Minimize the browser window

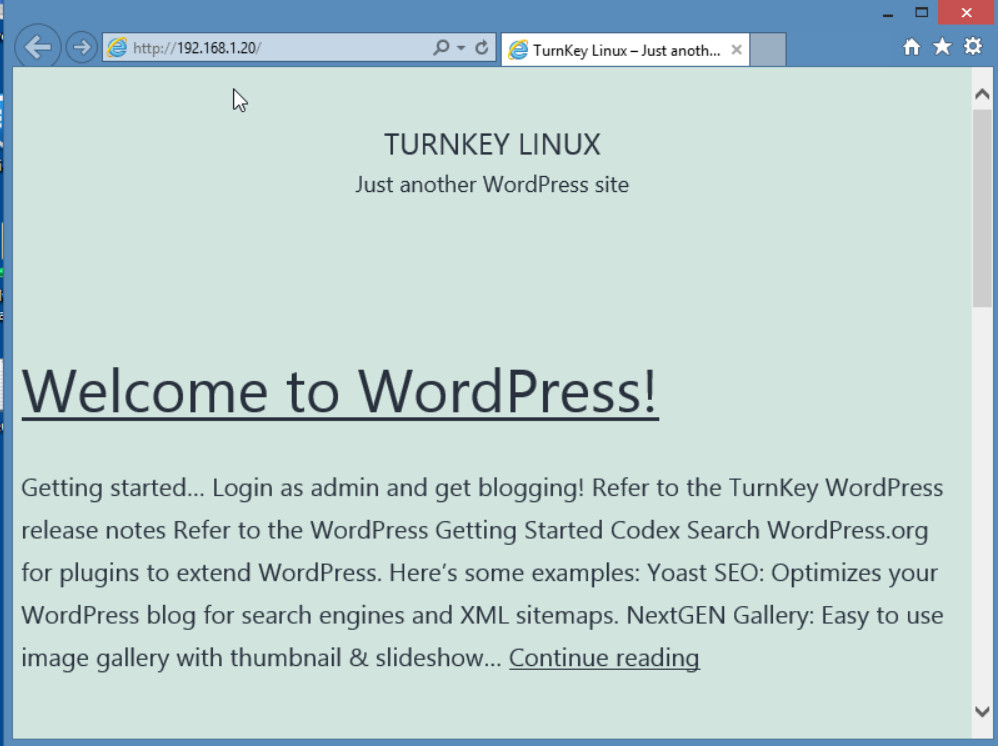click(889, 13)
